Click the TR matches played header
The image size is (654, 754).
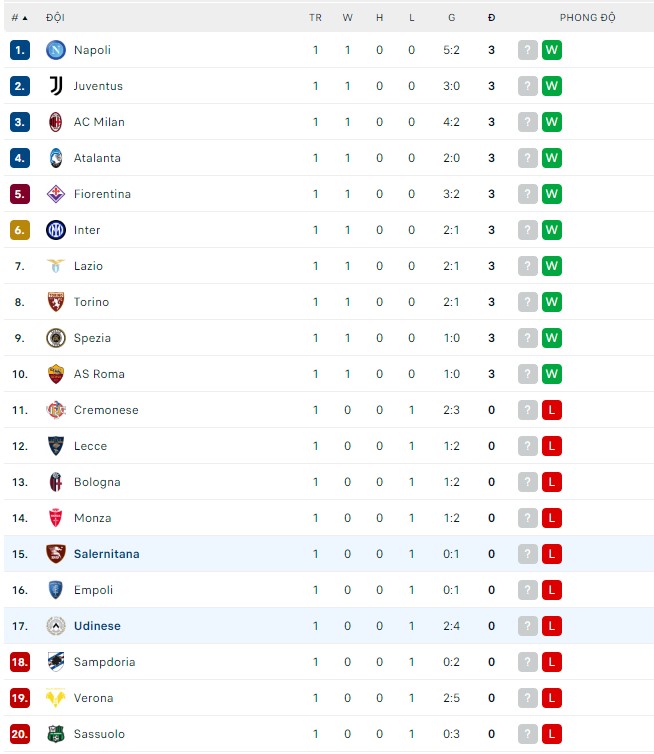(x=315, y=18)
